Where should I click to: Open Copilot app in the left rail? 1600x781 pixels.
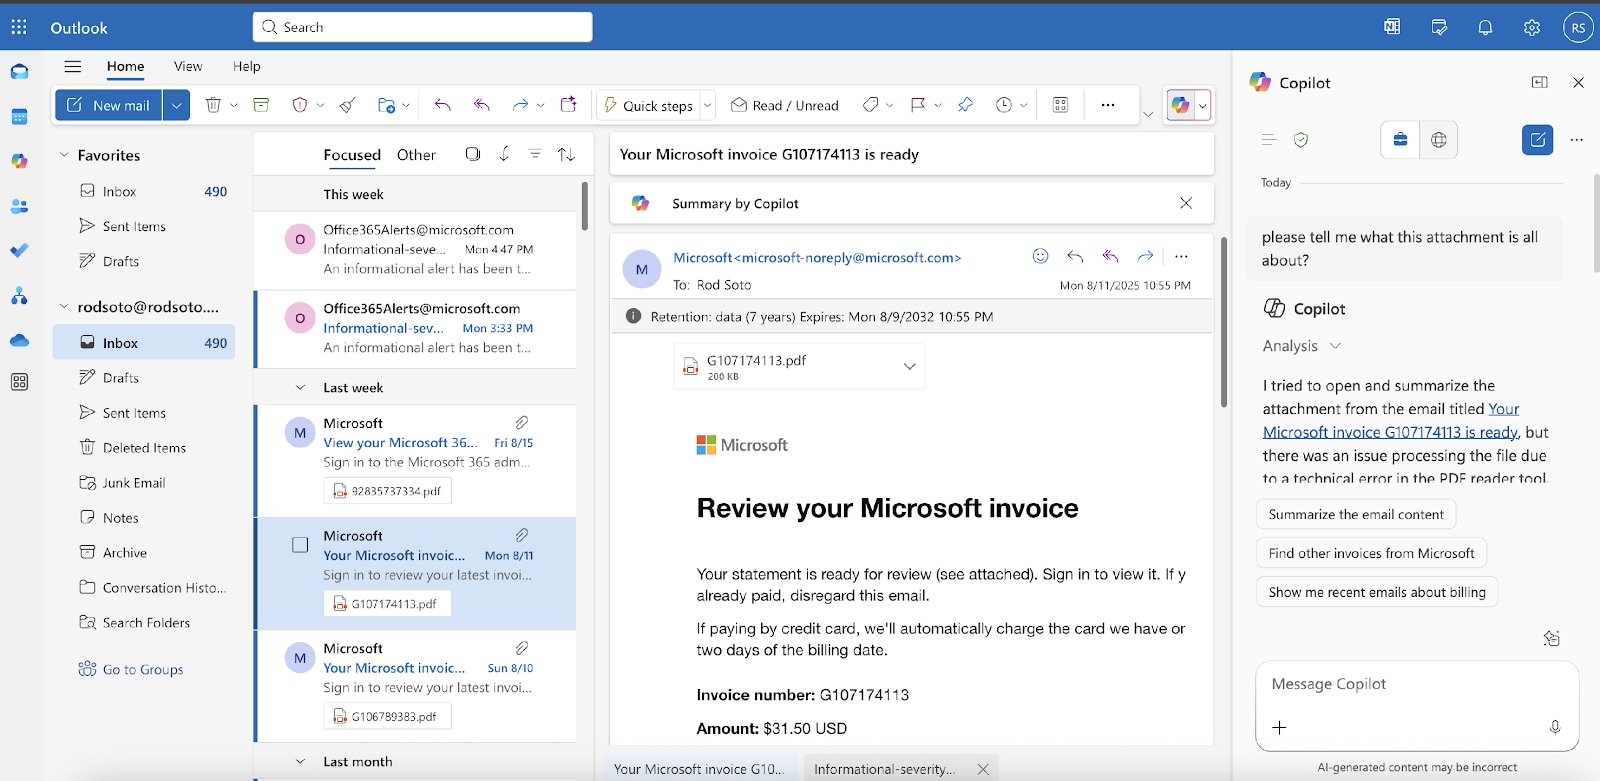(x=19, y=161)
